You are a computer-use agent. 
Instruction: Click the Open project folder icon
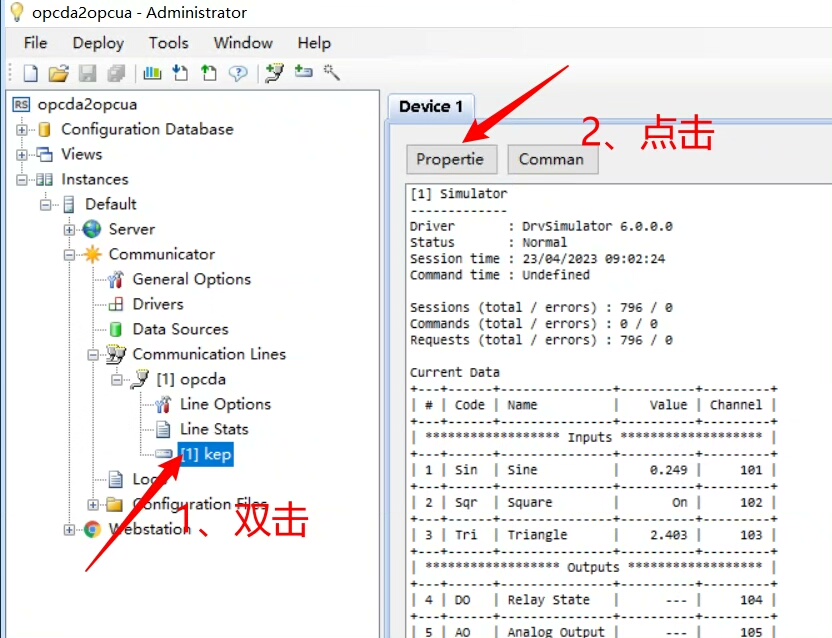[59, 73]
